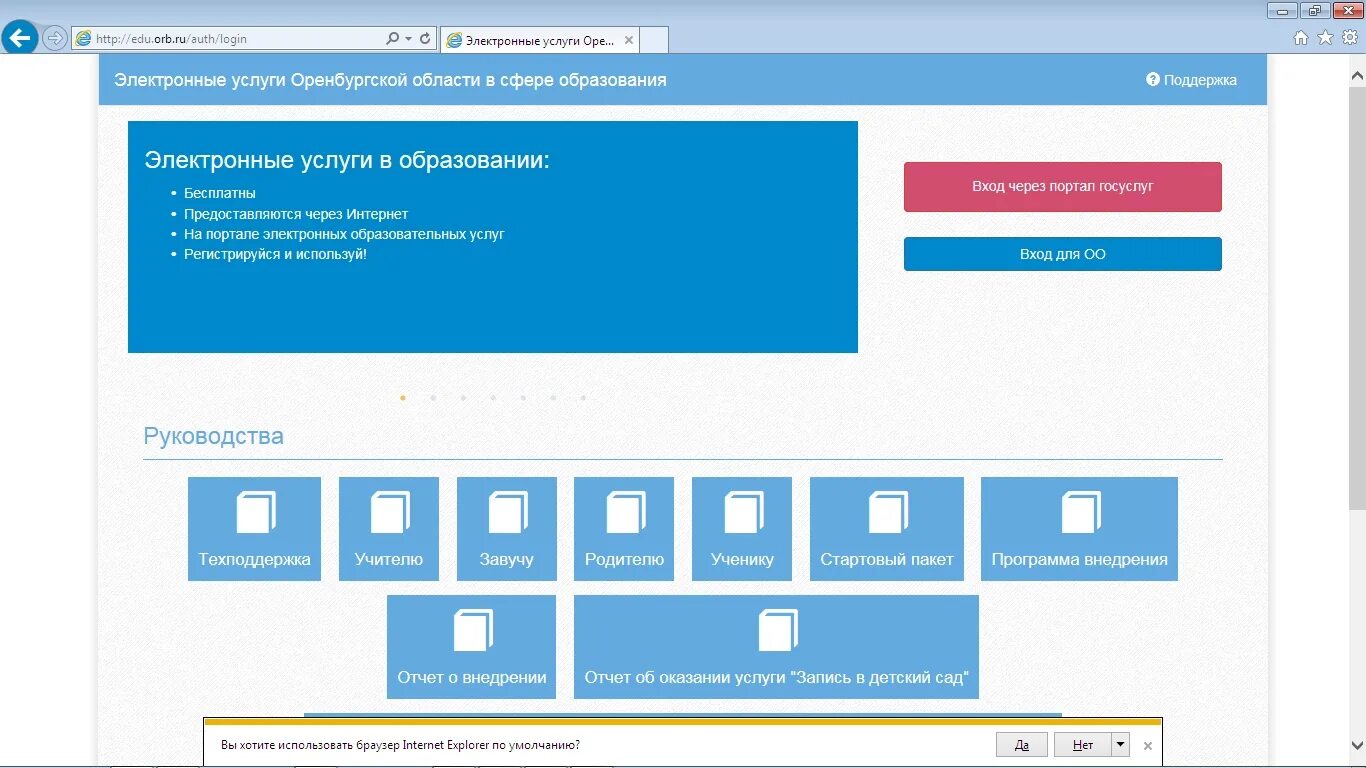
Task: Click Предоставляются через Интернет bullet text
Action: (296, 214)
